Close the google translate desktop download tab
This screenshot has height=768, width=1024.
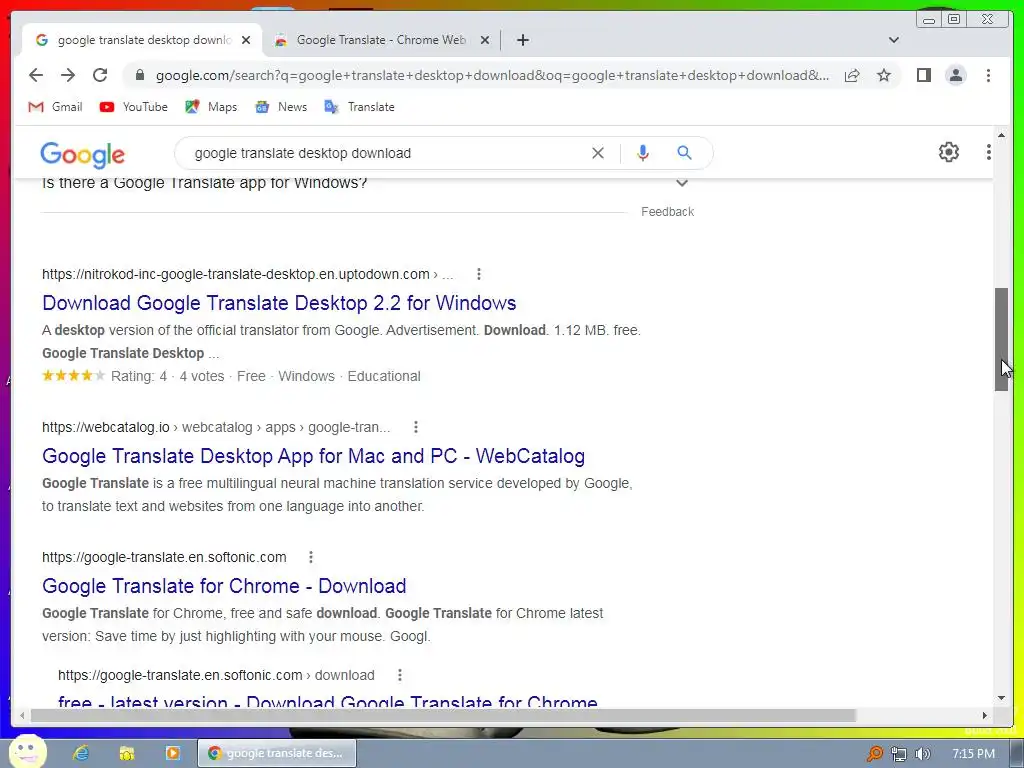click(x=246, y=40)
